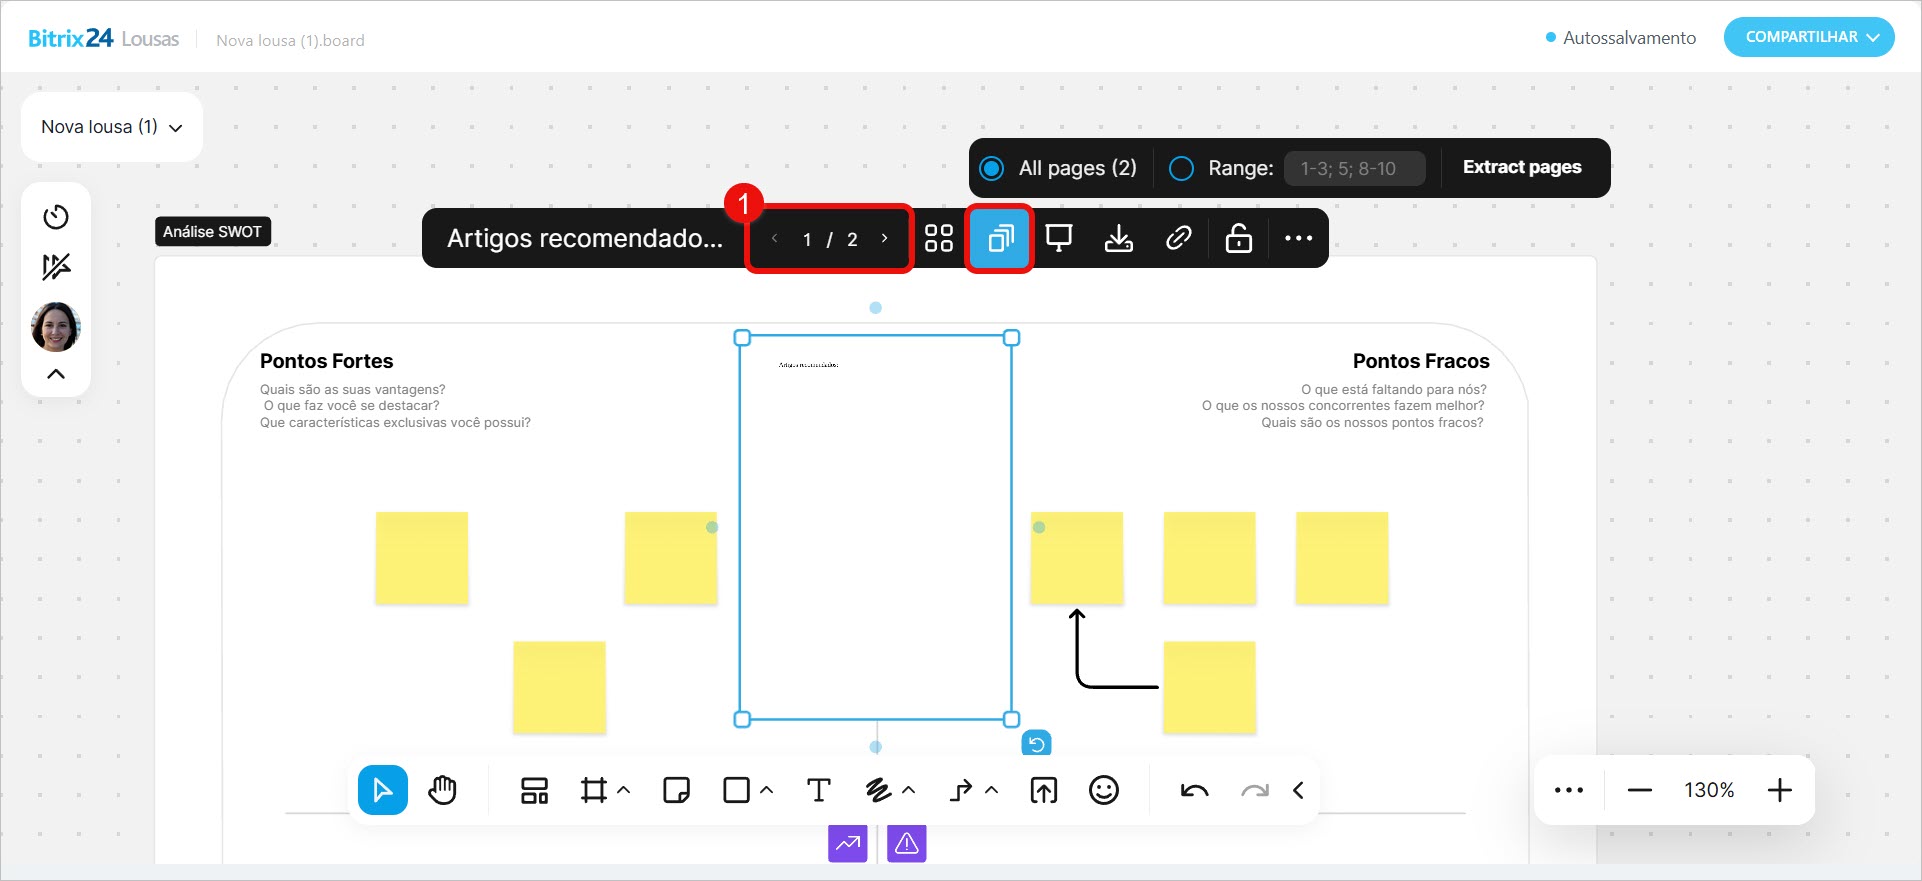Click the page range input field

tap(1354, 168)
